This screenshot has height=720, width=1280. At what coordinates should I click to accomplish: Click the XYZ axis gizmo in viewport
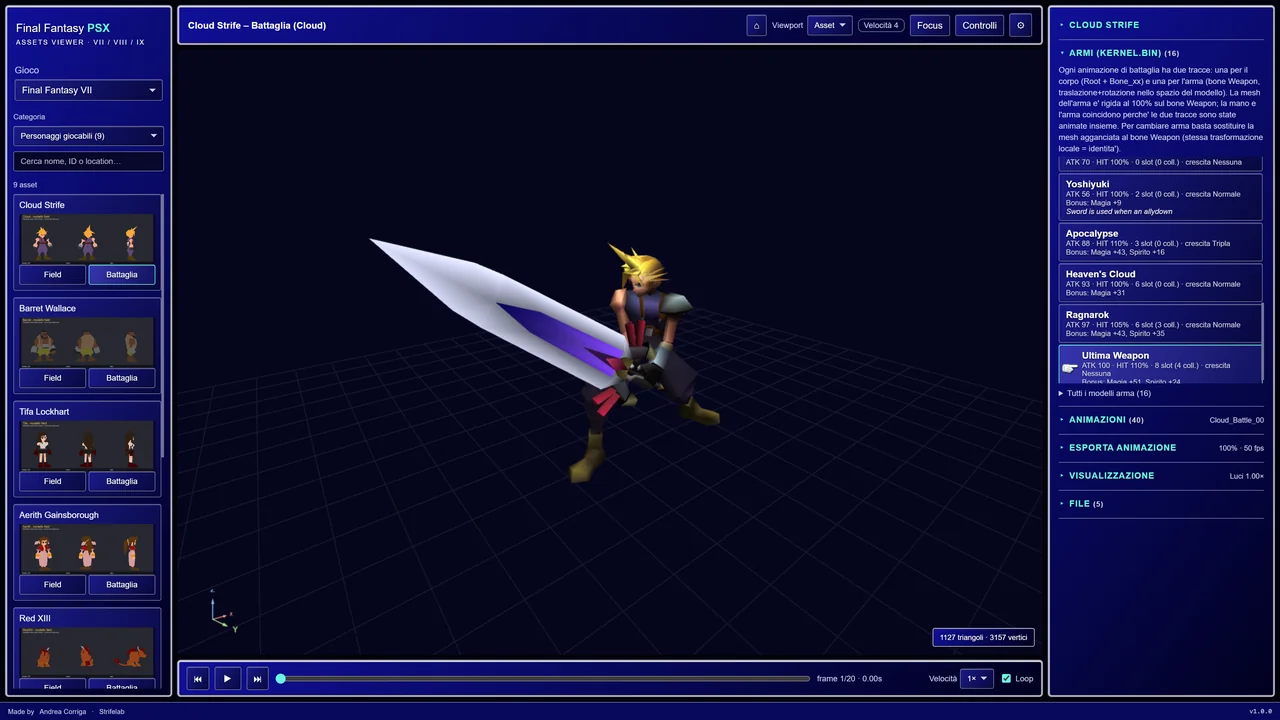coord(224,611)
